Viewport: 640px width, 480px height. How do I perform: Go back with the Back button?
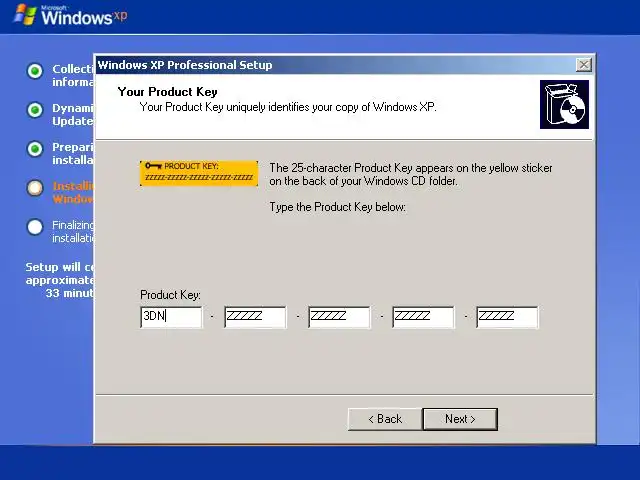(x=385, y=419)
